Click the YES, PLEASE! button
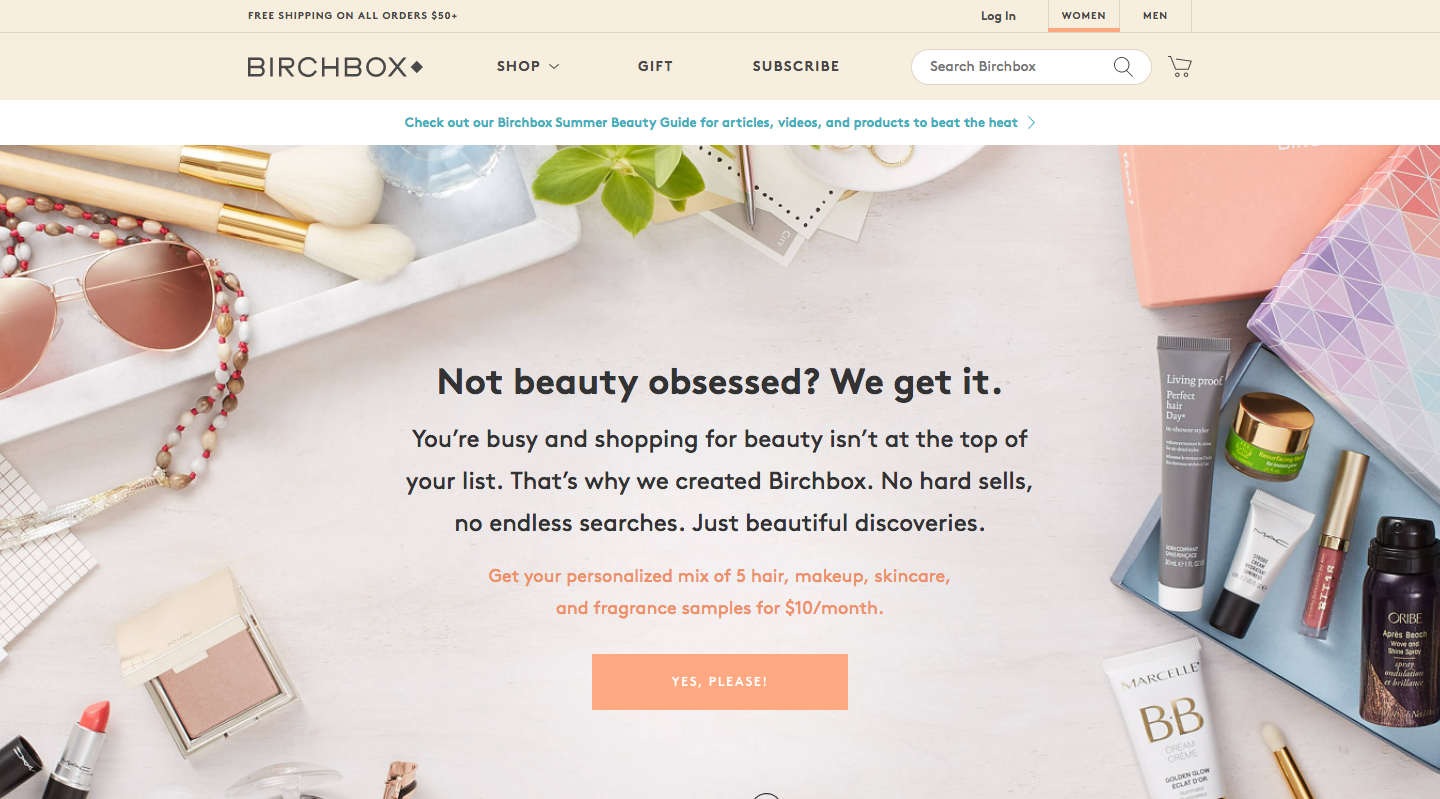 [720, 682]
